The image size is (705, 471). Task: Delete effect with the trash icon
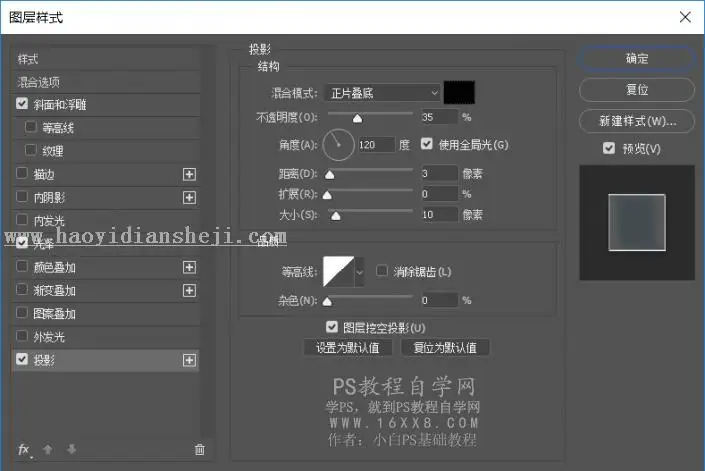[200, 449]
